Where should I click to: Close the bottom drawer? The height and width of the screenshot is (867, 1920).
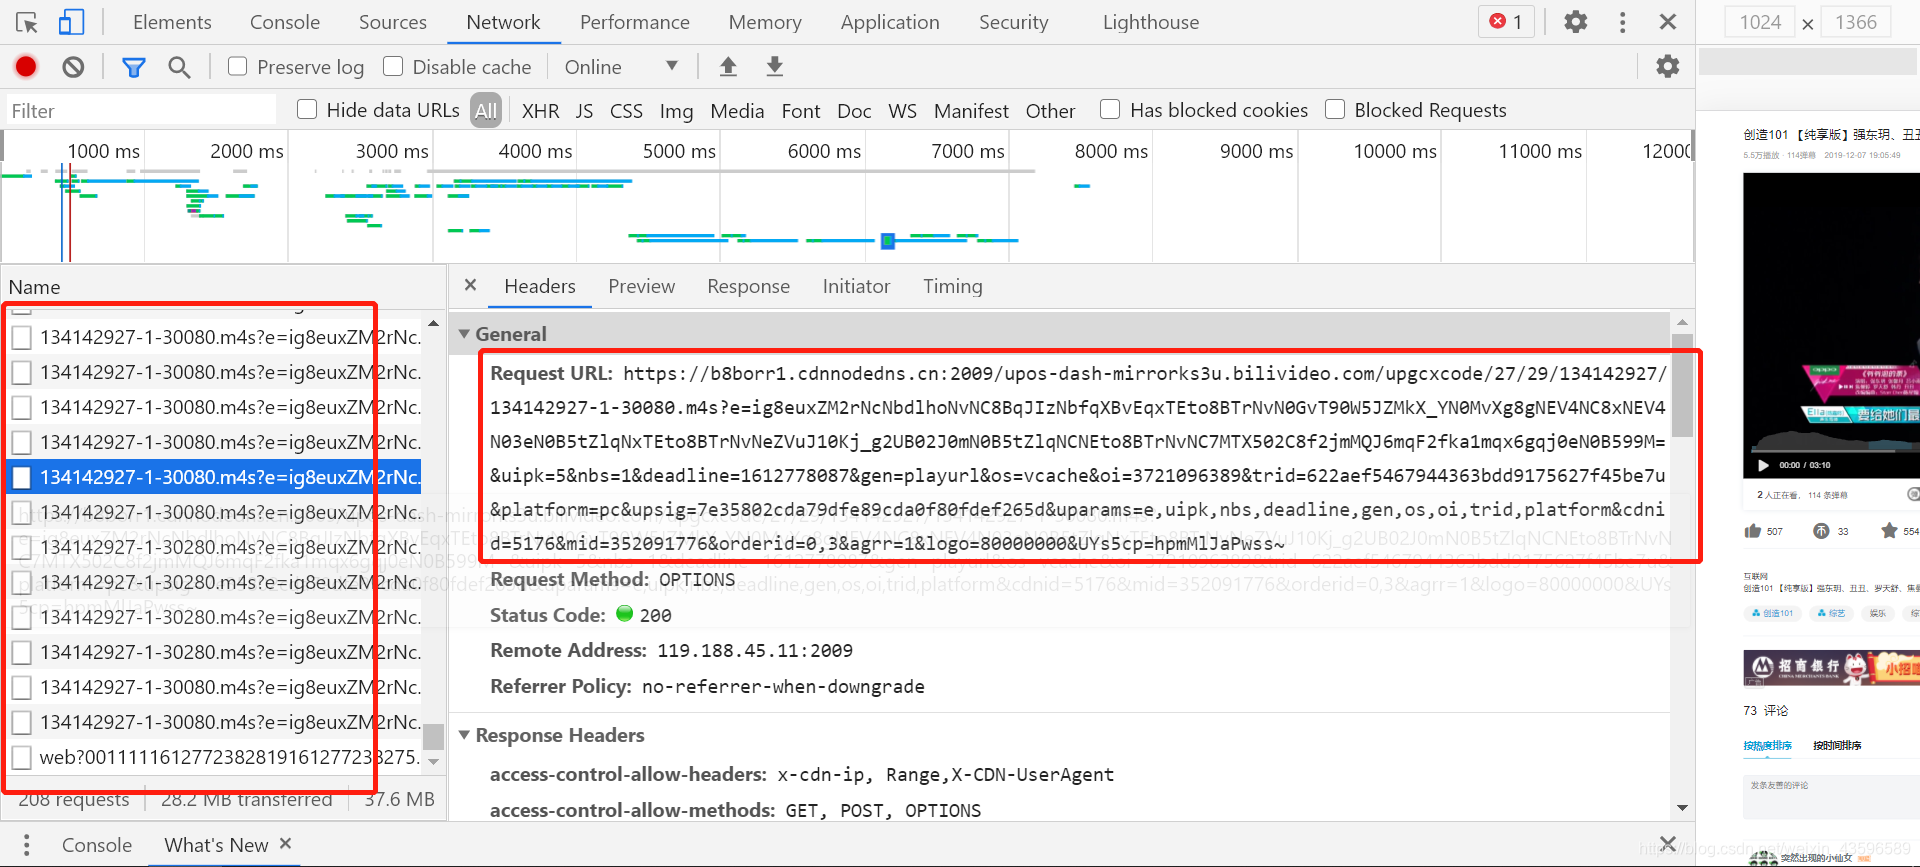pos(1667,843)
